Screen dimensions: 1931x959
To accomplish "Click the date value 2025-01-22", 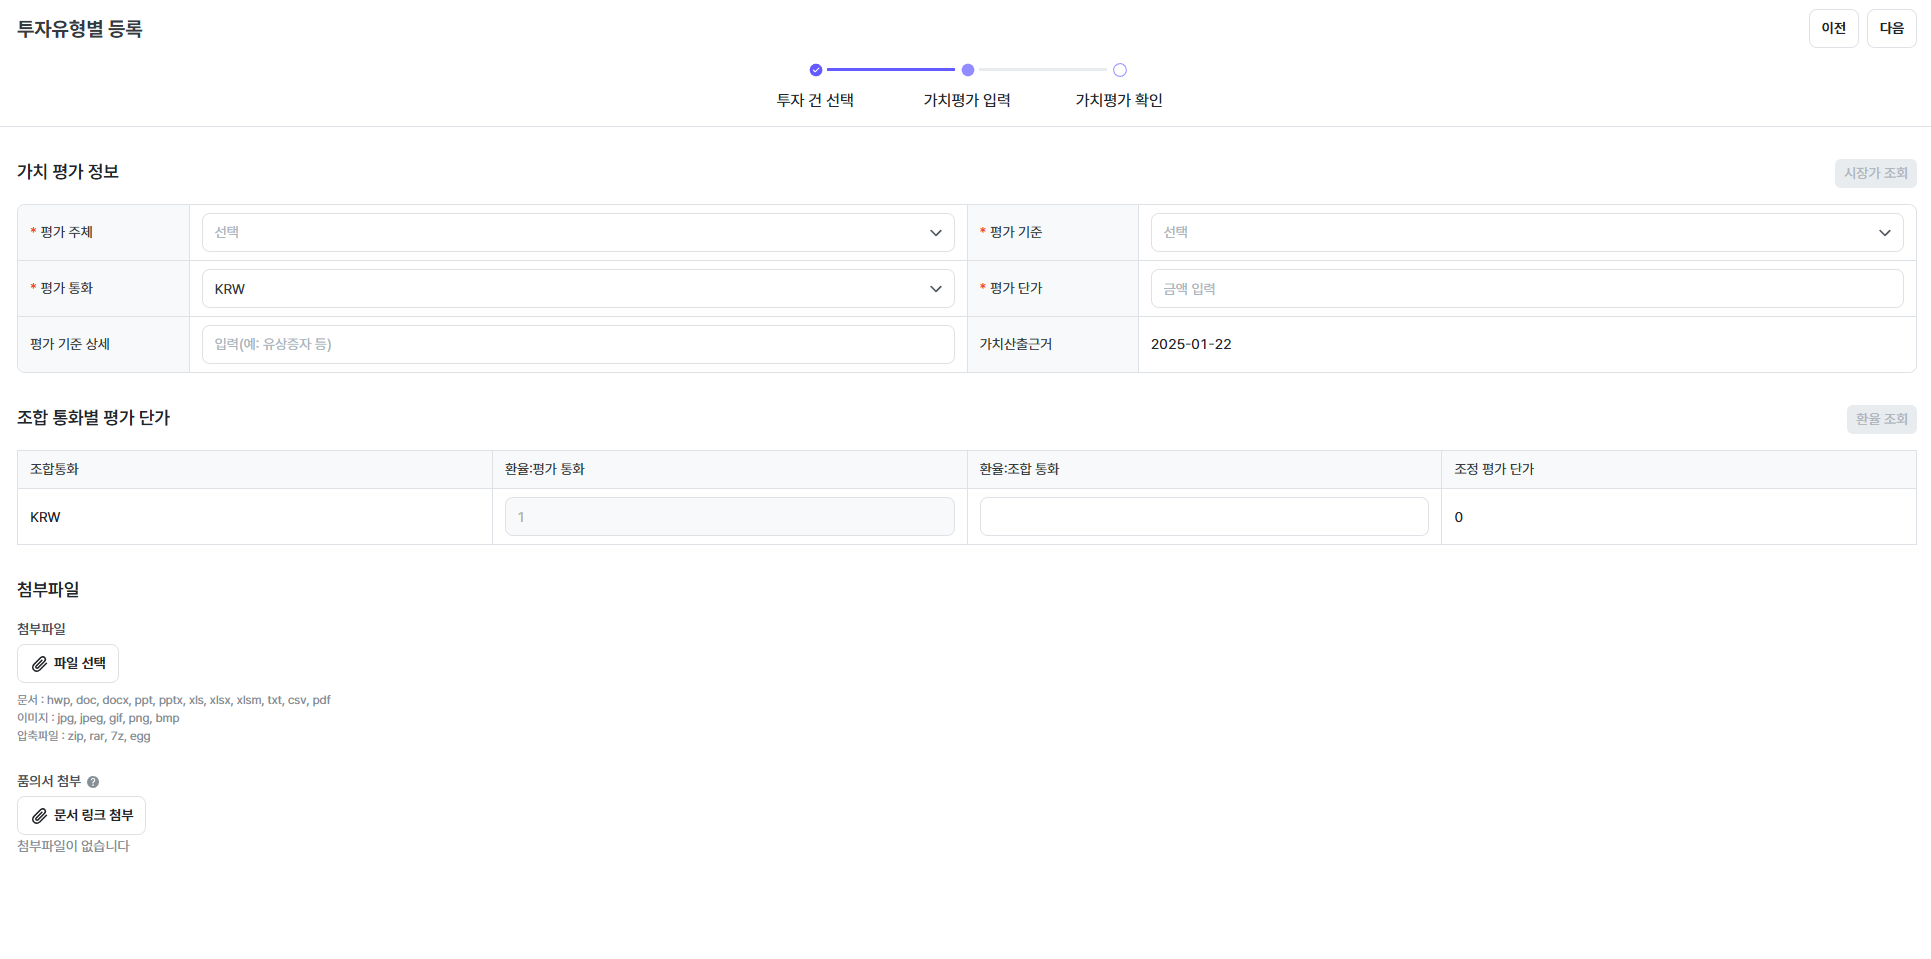I will pos(1191,344).
